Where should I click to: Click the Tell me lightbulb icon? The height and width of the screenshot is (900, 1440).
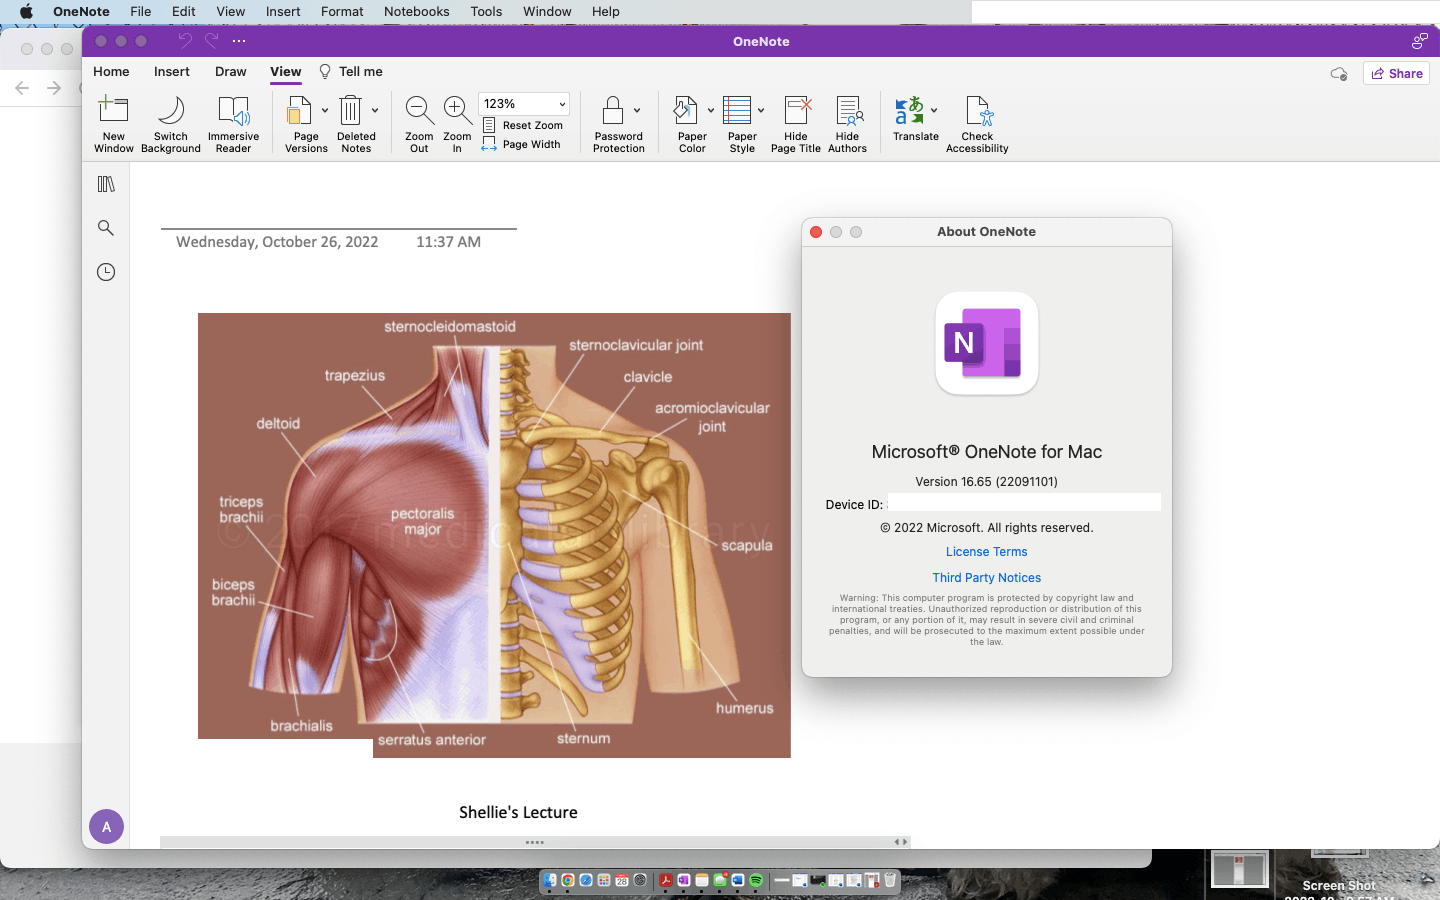(x=325, y=72)
